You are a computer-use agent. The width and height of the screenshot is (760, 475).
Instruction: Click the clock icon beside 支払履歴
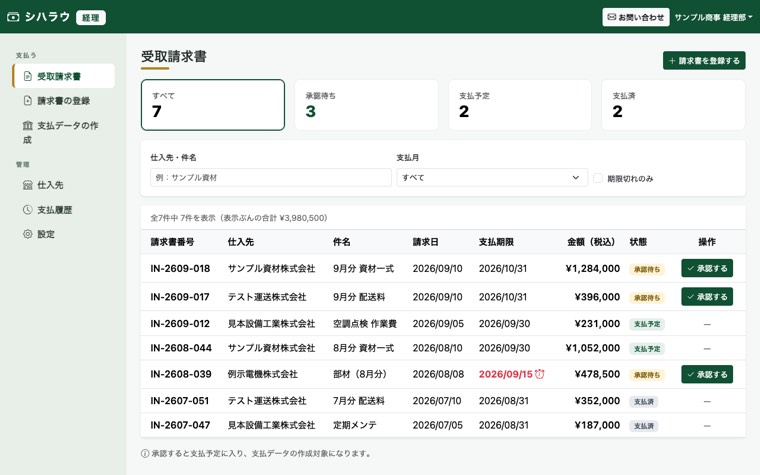pos(28,209)
